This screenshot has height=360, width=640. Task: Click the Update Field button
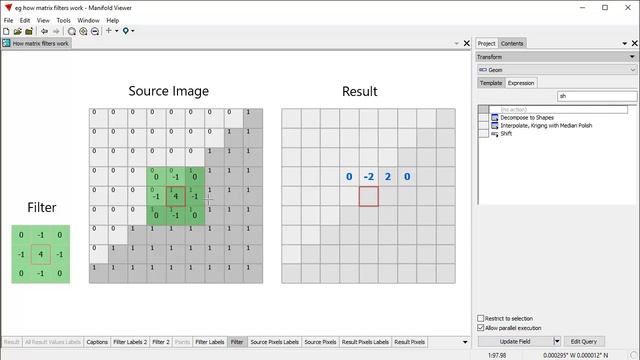coord(515,341)
